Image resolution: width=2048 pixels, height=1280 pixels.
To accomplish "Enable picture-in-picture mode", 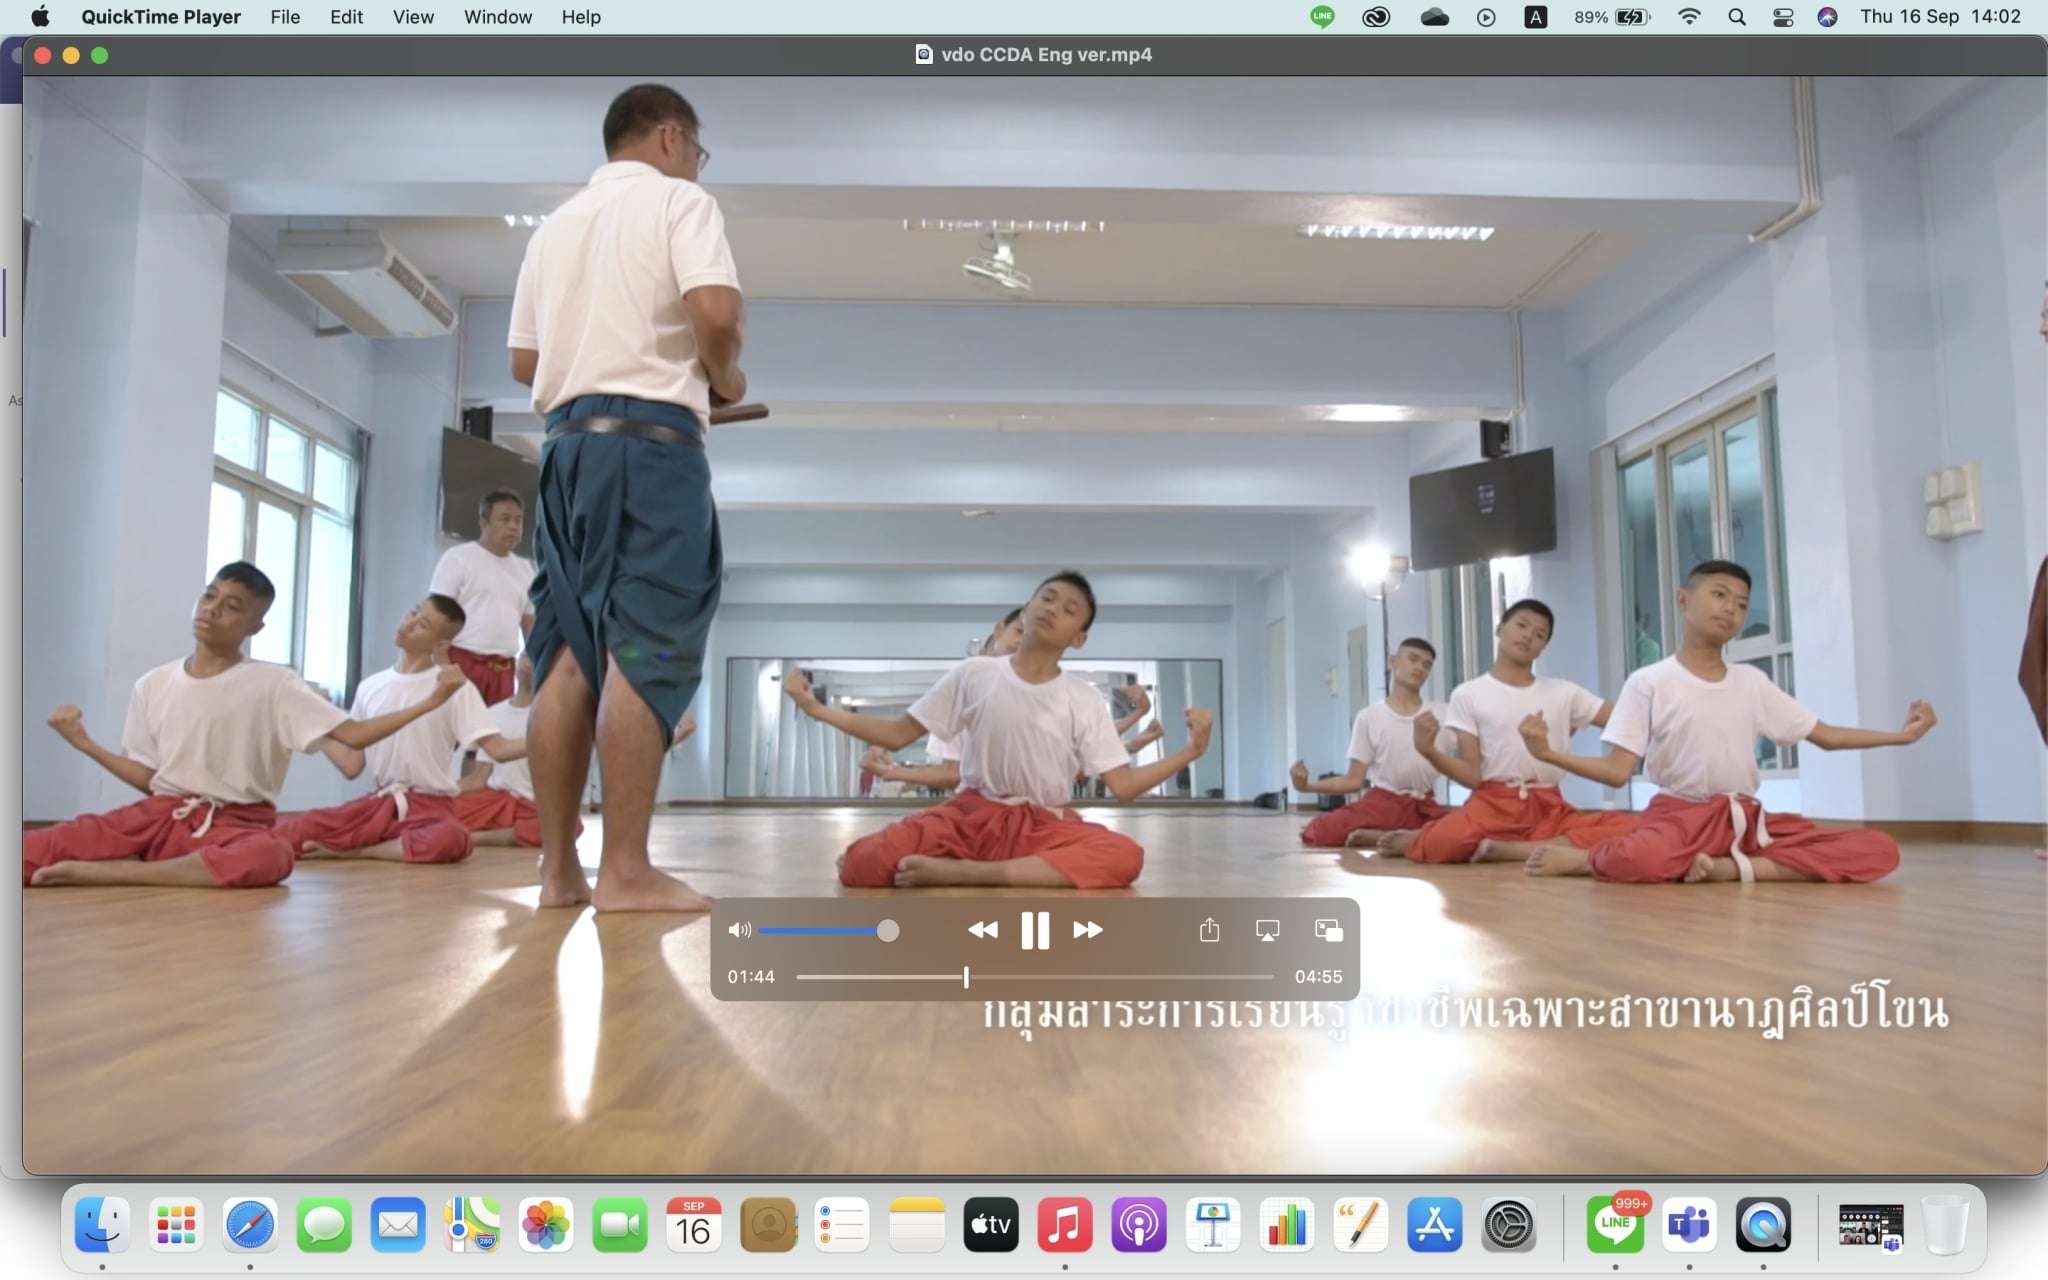I will pos(1328,931).
